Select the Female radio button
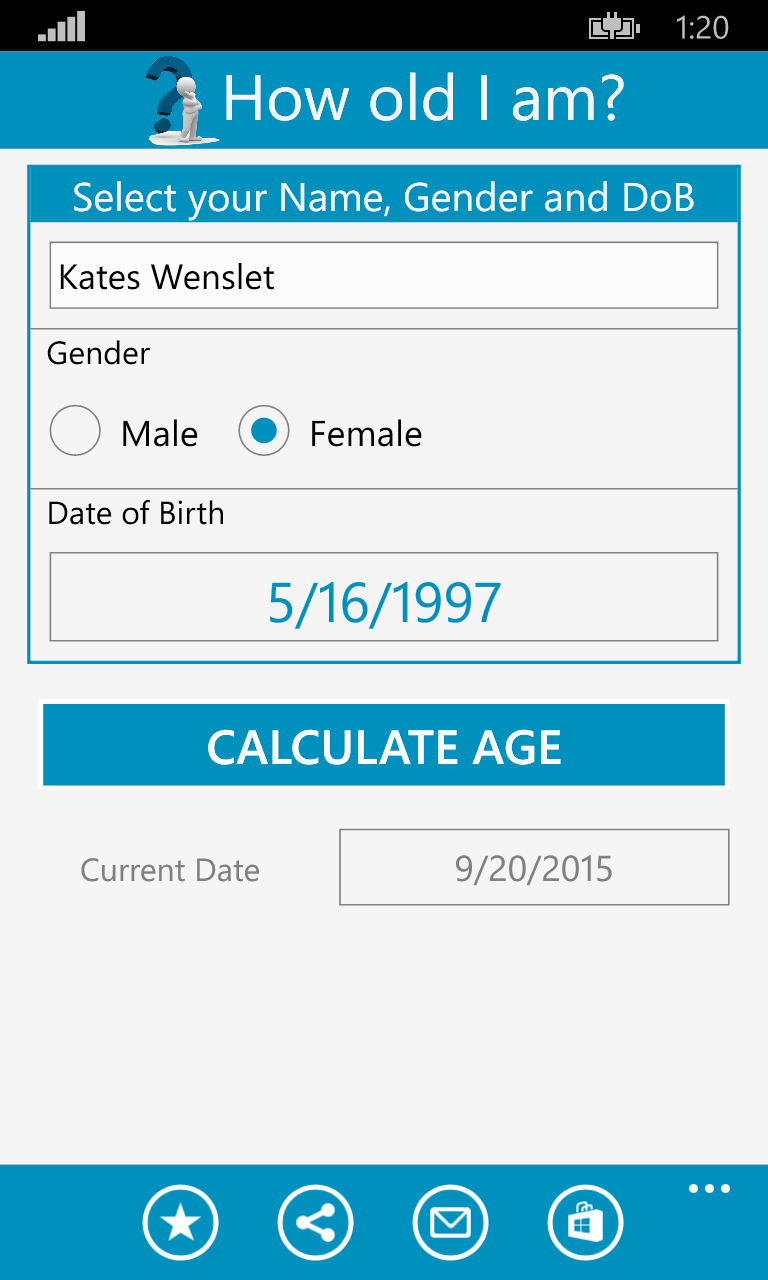768x1280 pixels. point(264,431)
